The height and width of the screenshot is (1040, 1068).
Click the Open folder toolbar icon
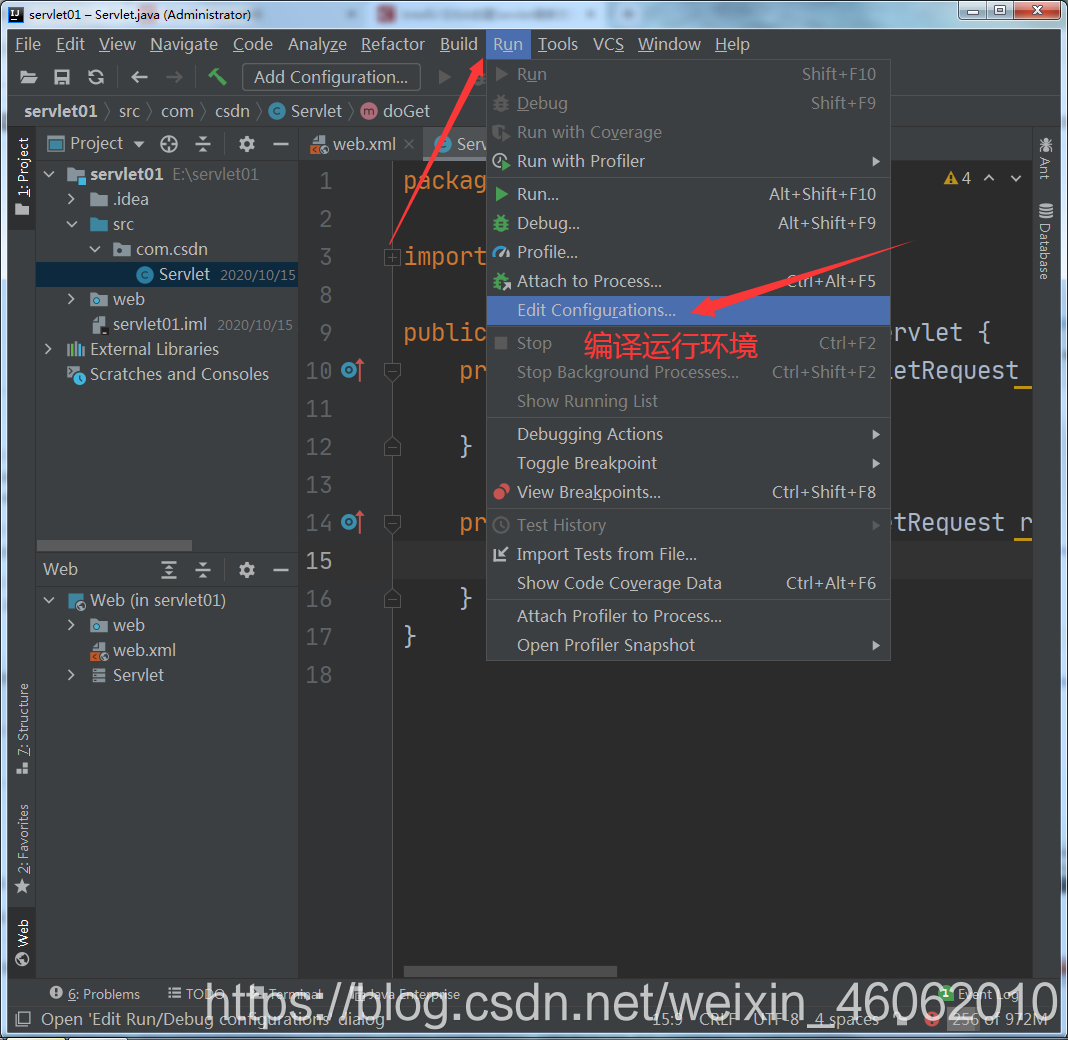[x=29, y=77]
